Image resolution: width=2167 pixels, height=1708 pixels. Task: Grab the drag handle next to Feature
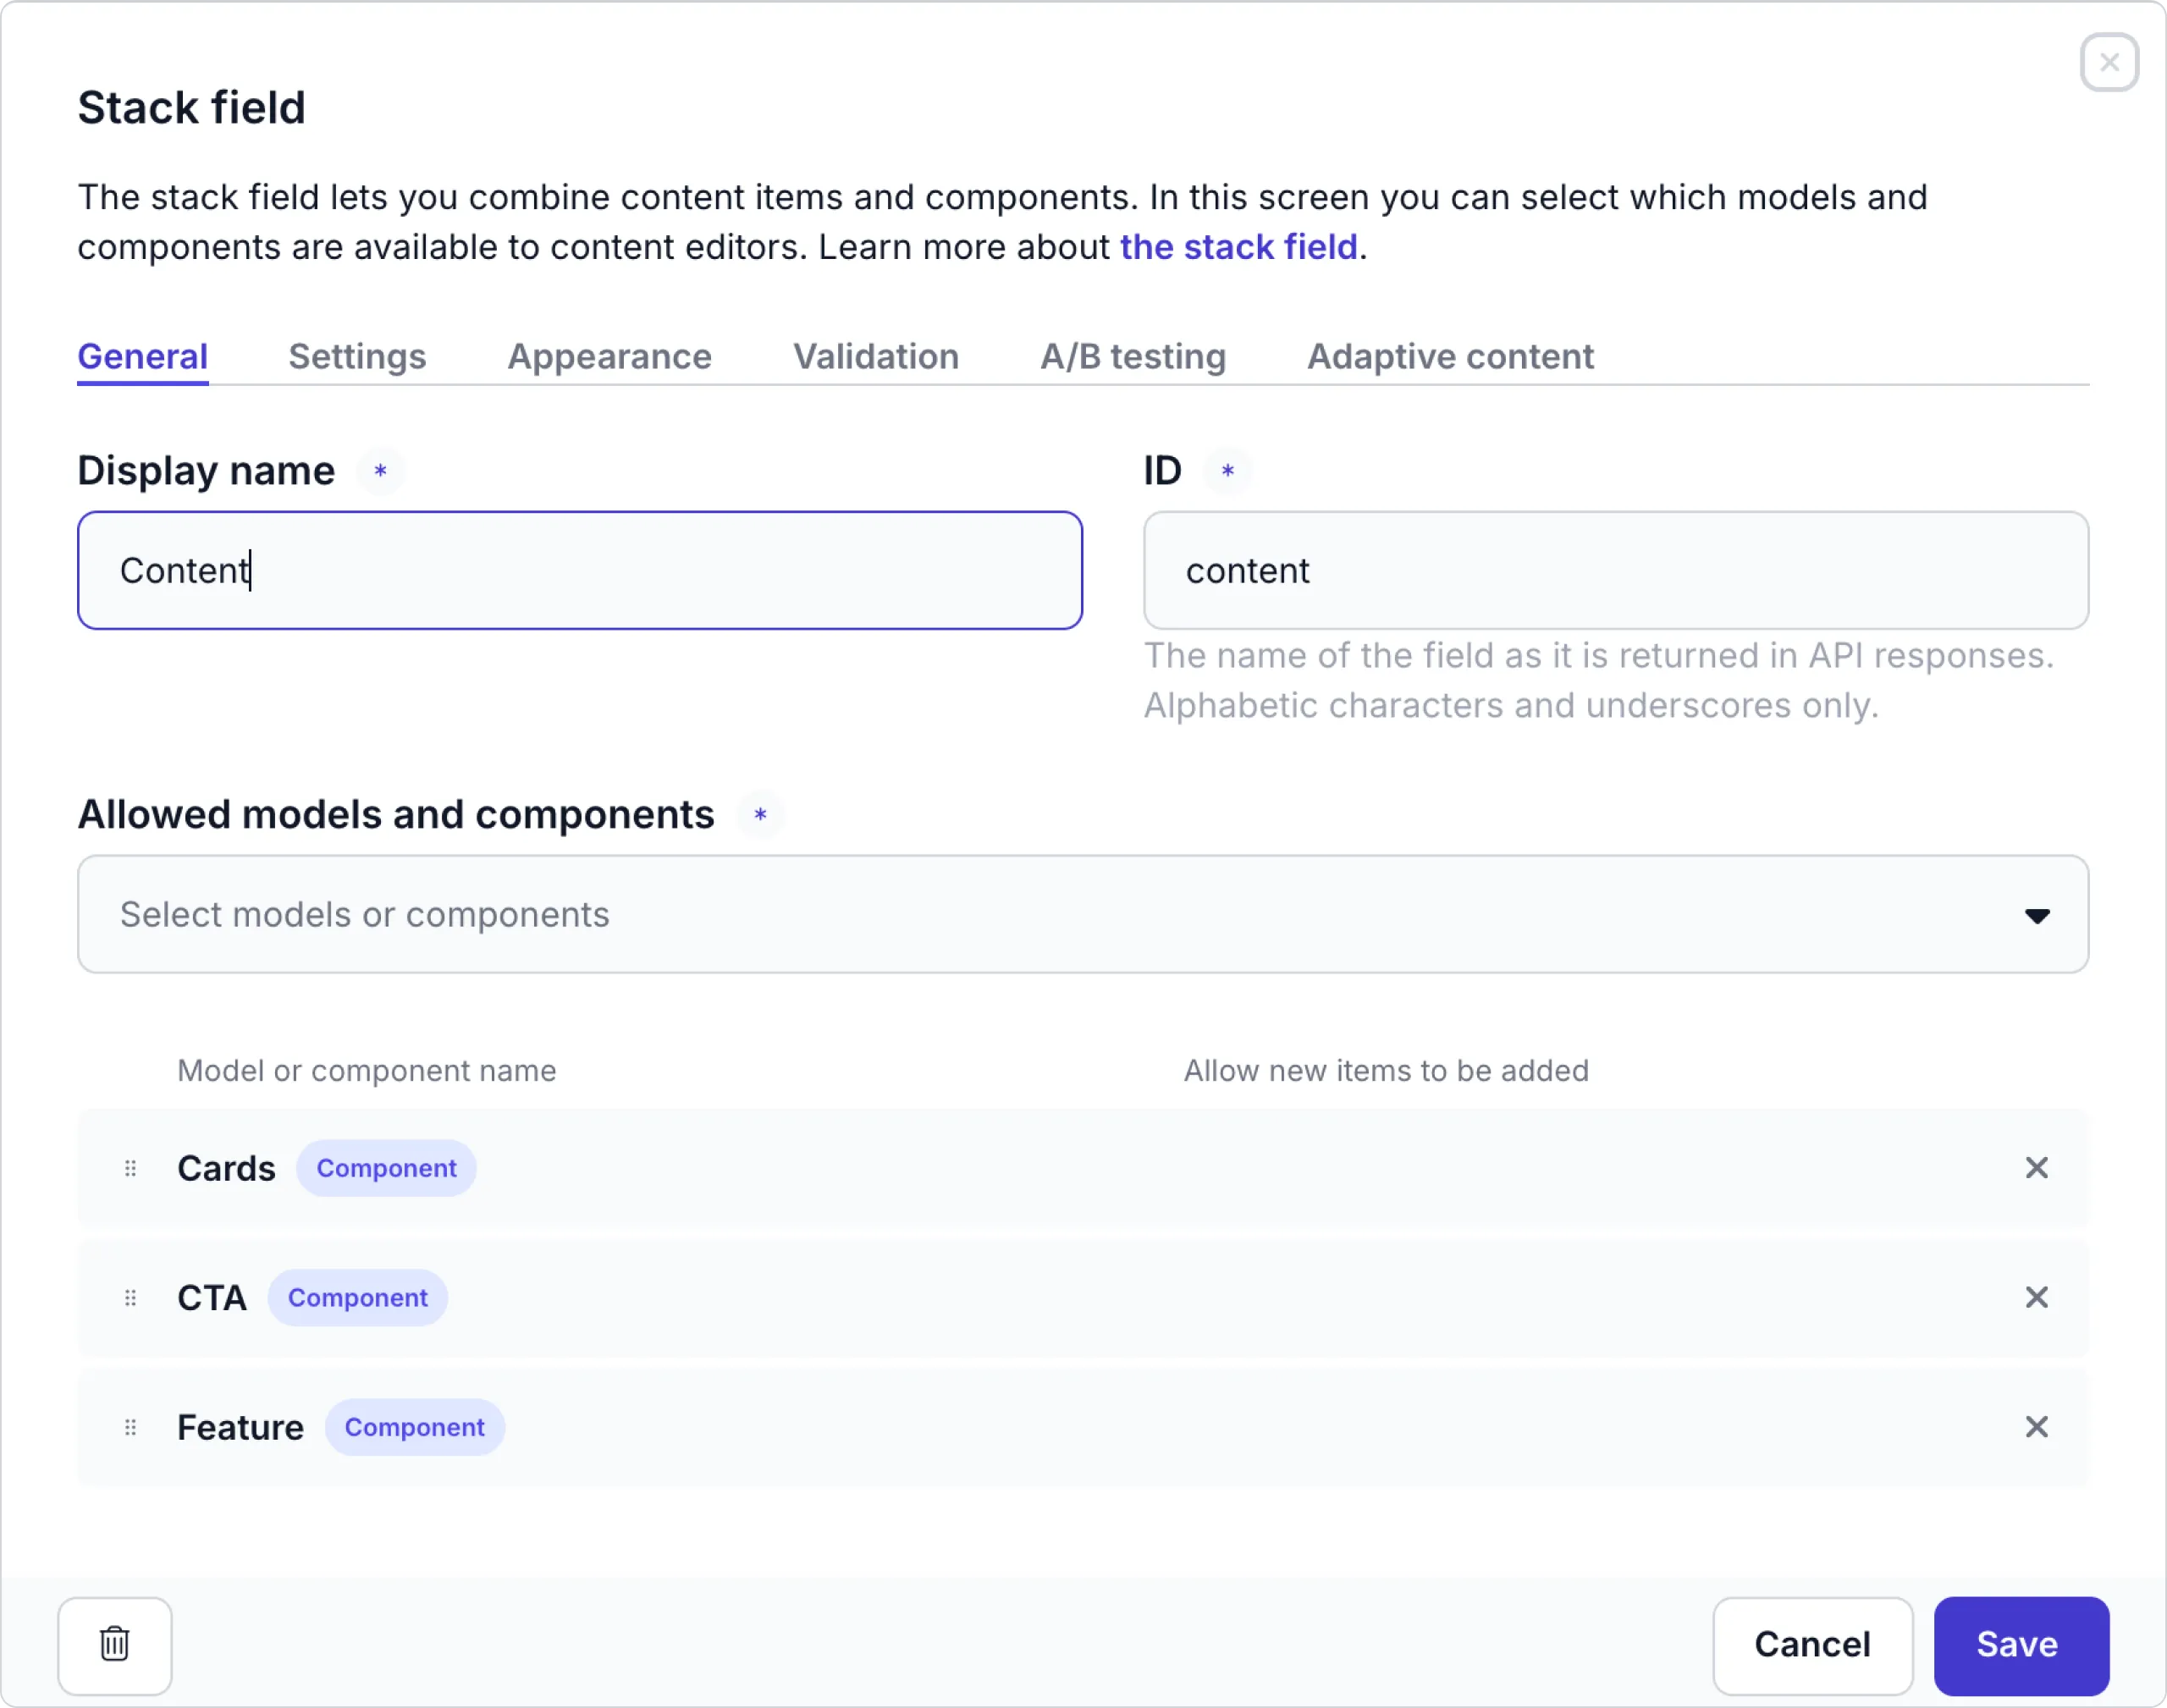pos(130,1427)
